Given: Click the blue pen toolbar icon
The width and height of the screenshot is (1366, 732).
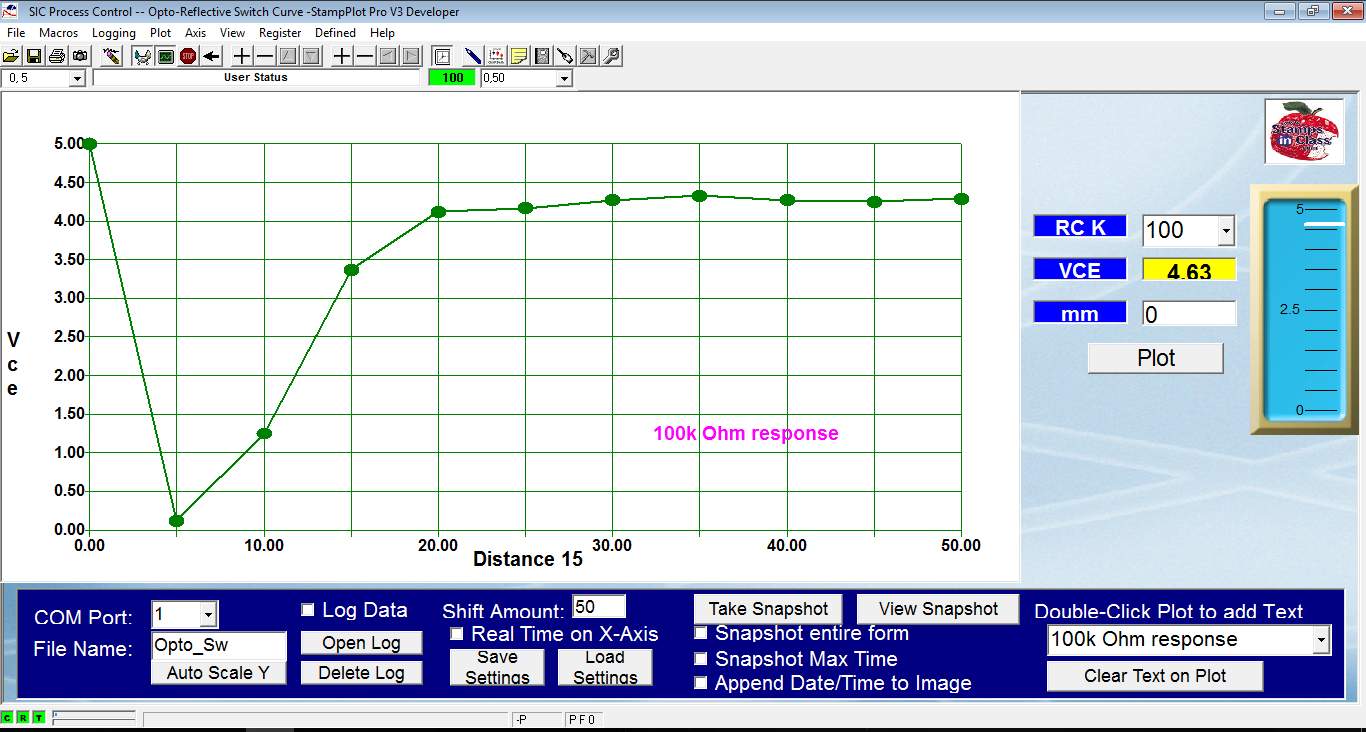Looking at the screenshot, I should tap(473, 56).
